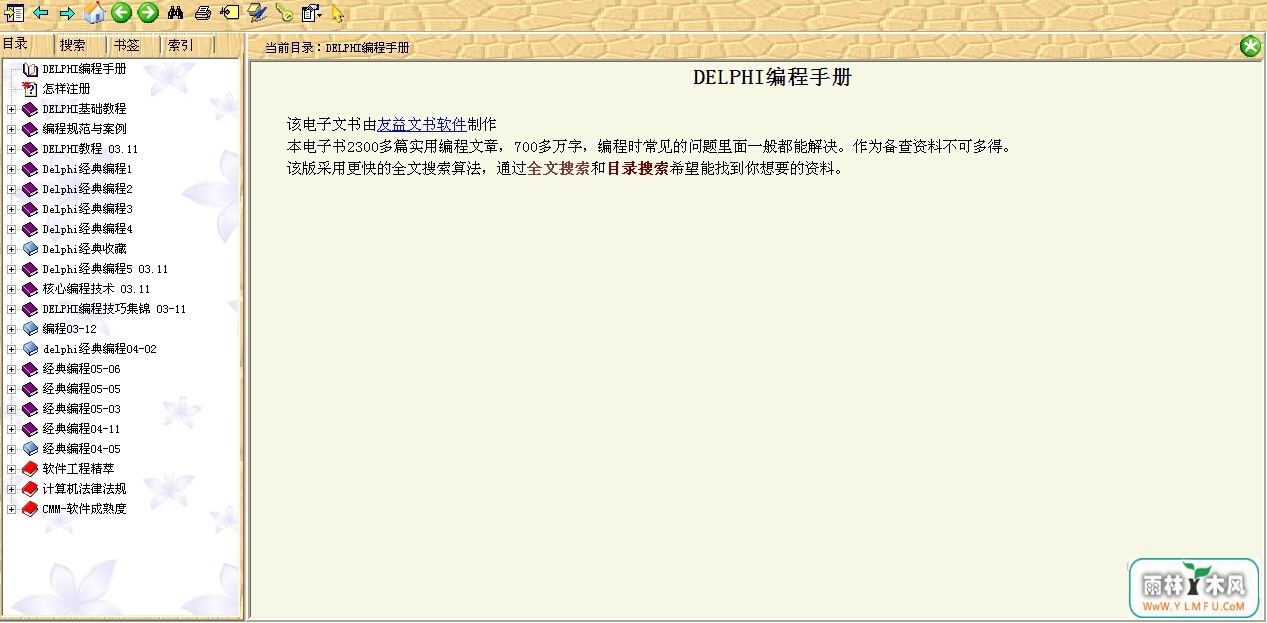Click the 编程规范与案例 book icon
This screenshot has width=1267, height=623.
point(30,129)
